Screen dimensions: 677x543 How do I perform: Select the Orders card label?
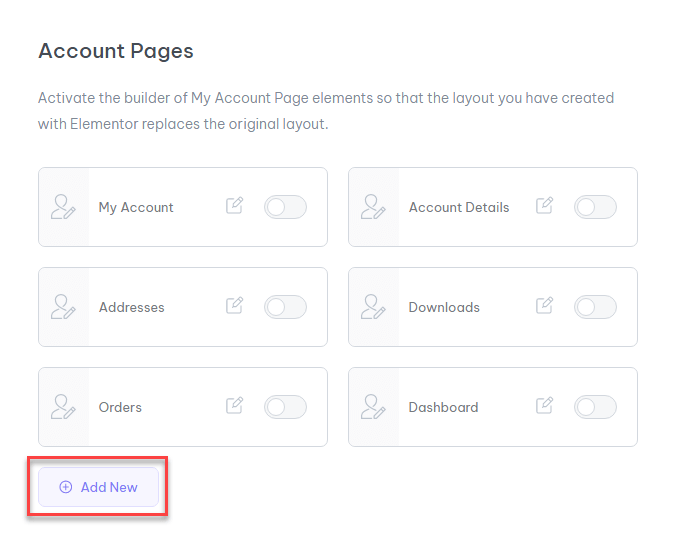pos(120,407)
